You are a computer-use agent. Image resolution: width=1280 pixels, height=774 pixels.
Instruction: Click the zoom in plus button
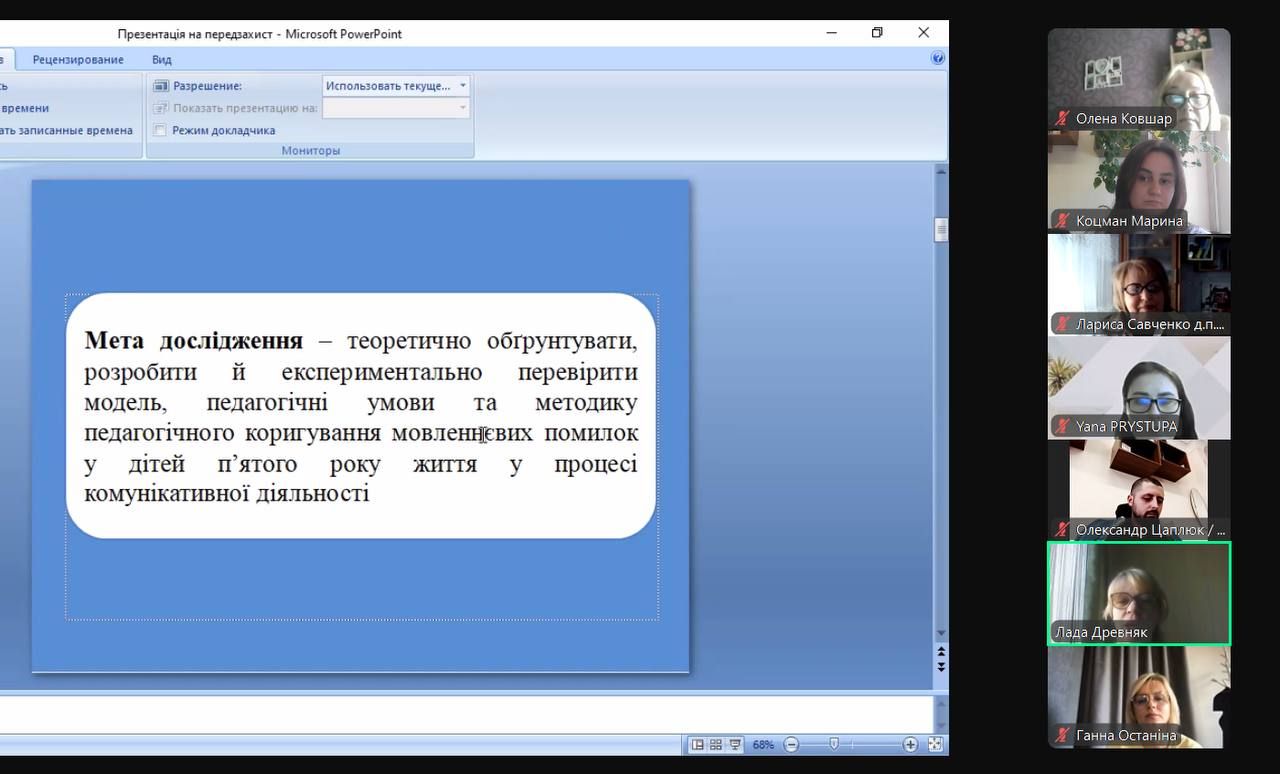click(910, 745)
